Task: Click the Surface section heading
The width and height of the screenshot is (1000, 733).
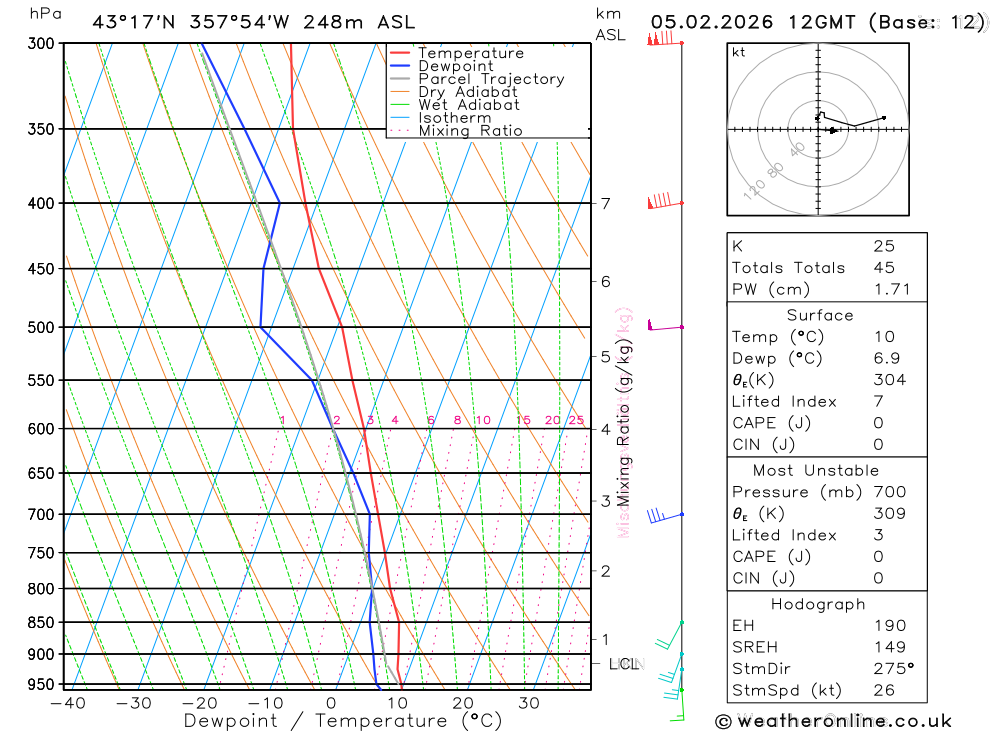Action: (820, 315)
